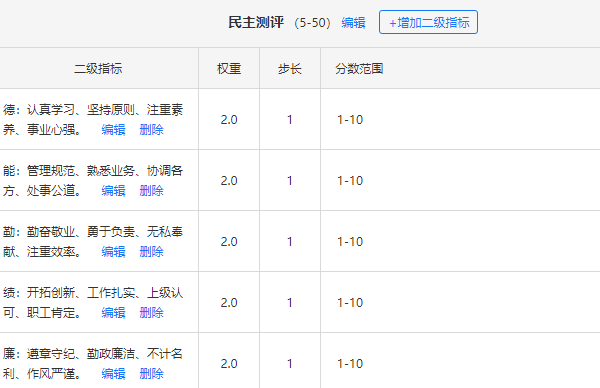Click score range 1-10 in 绩 row
The image size is (600, 388).
[x=350, y=303]
